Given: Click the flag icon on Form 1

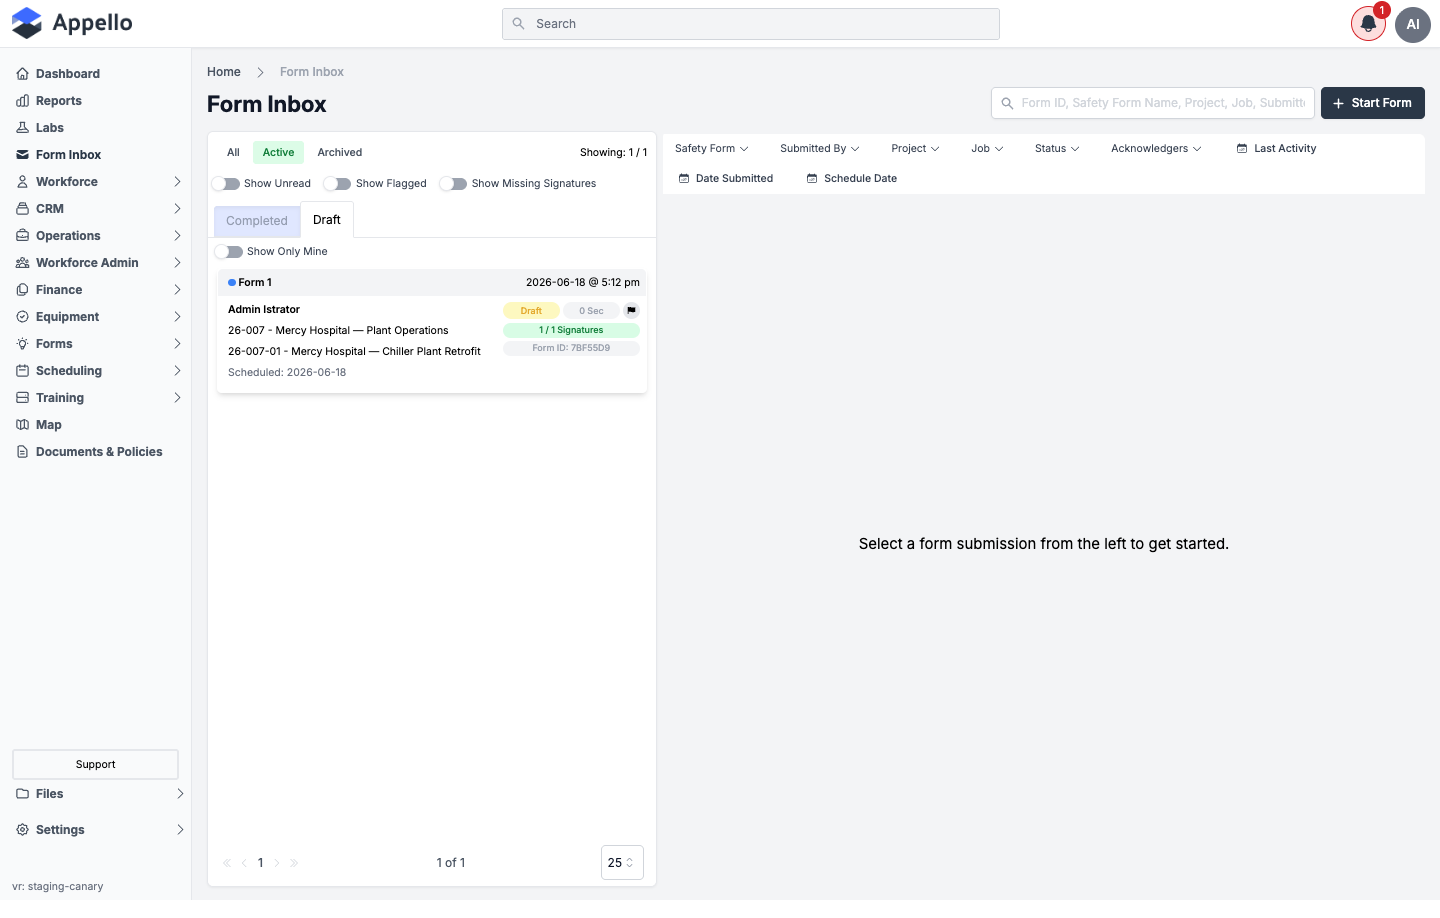Looking at the screenshot, I should [x=631, y=311].
